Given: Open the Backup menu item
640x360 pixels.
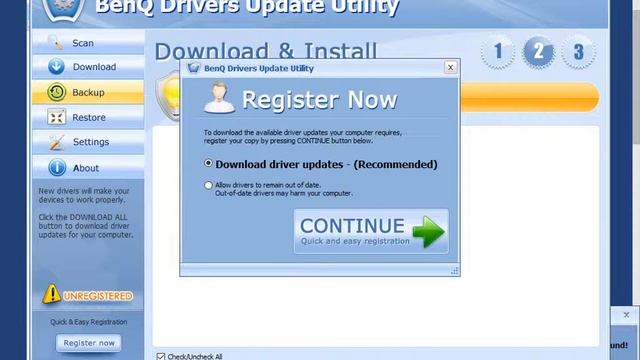Looking at the screenshot, I should point(88,92).
